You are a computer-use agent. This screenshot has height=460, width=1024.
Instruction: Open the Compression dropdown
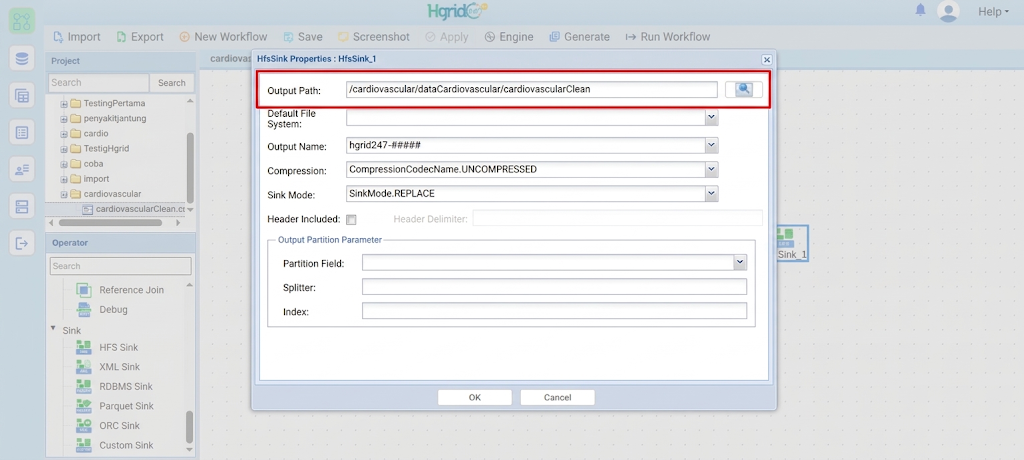(x=711, y=169)
